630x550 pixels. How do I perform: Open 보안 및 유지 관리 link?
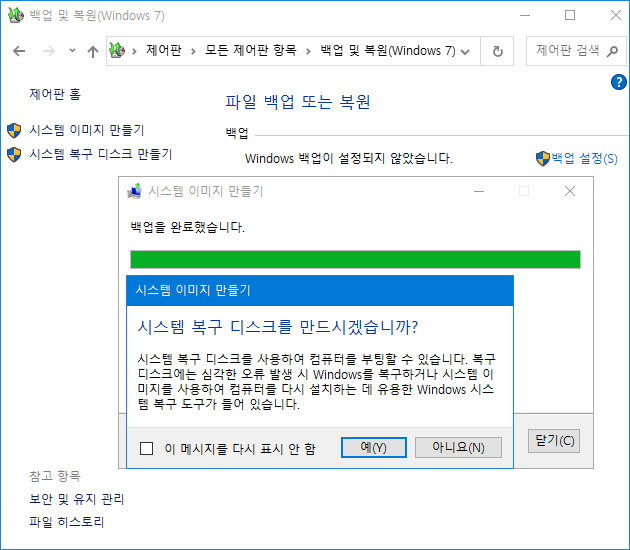pos(77,499)
